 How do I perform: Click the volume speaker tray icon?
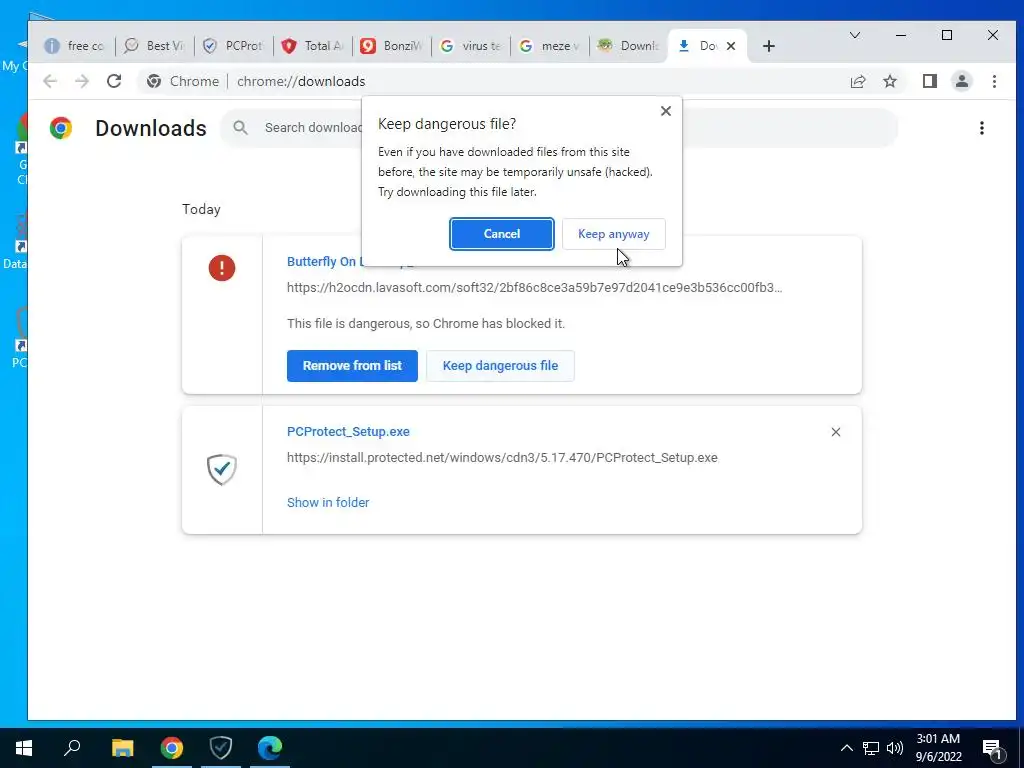tap(895, 748)
